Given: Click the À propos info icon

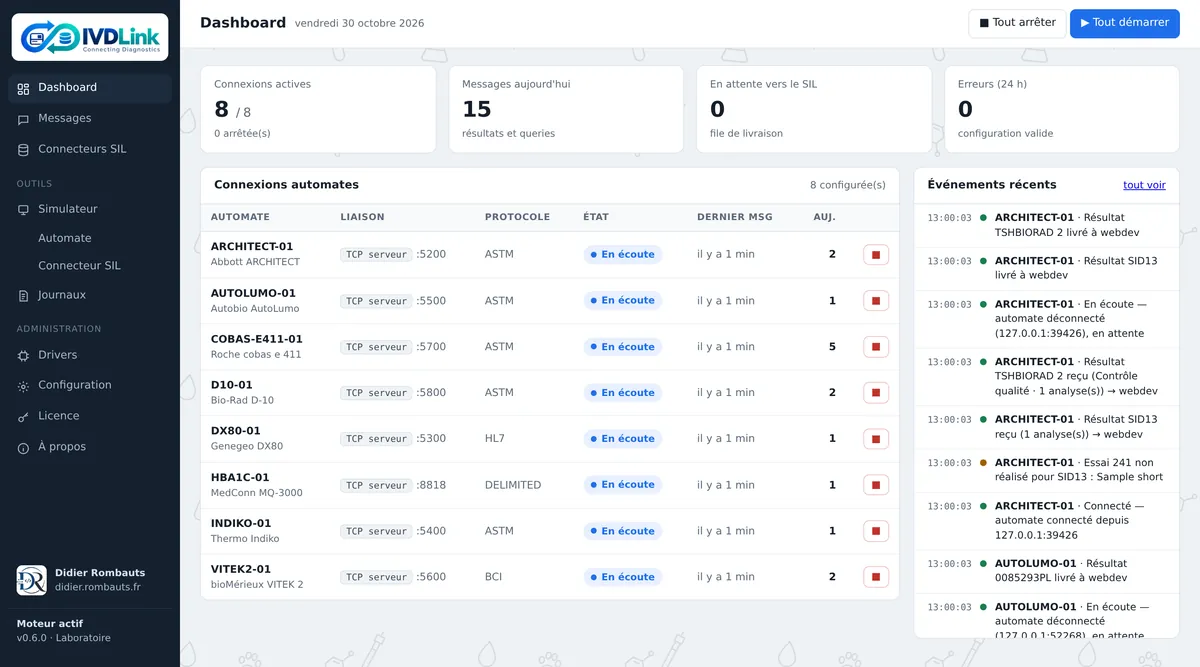Looking at the screenshot, I should click(23, 448).
